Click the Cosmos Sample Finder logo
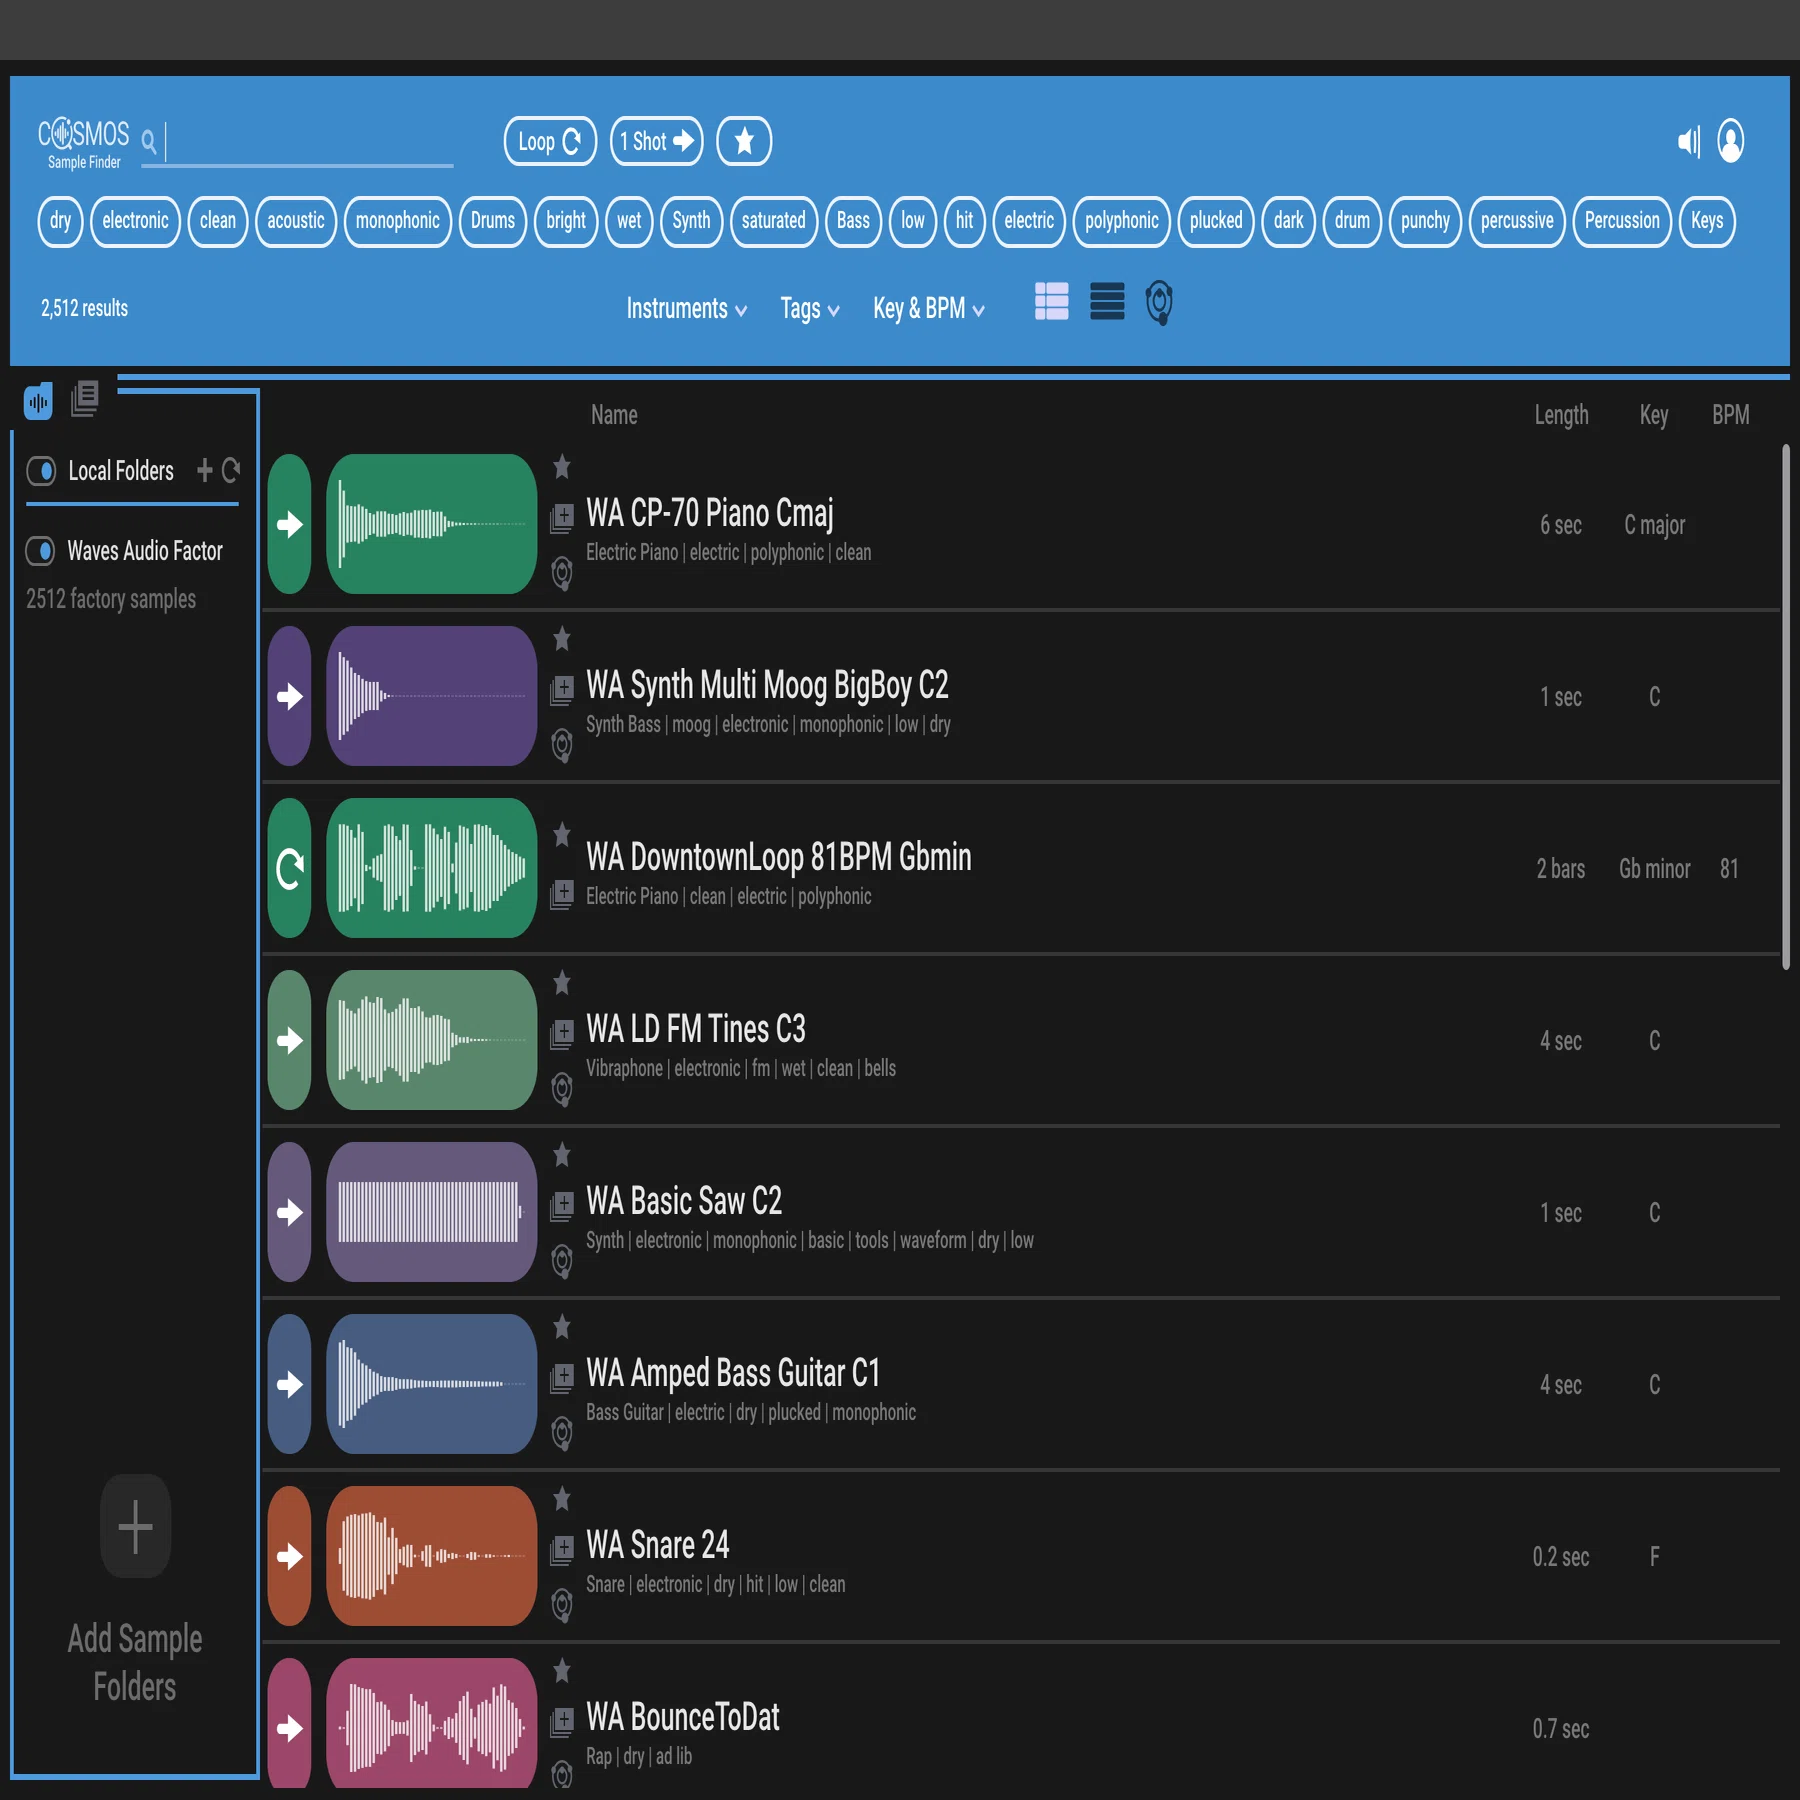 (x=84, y=143)
